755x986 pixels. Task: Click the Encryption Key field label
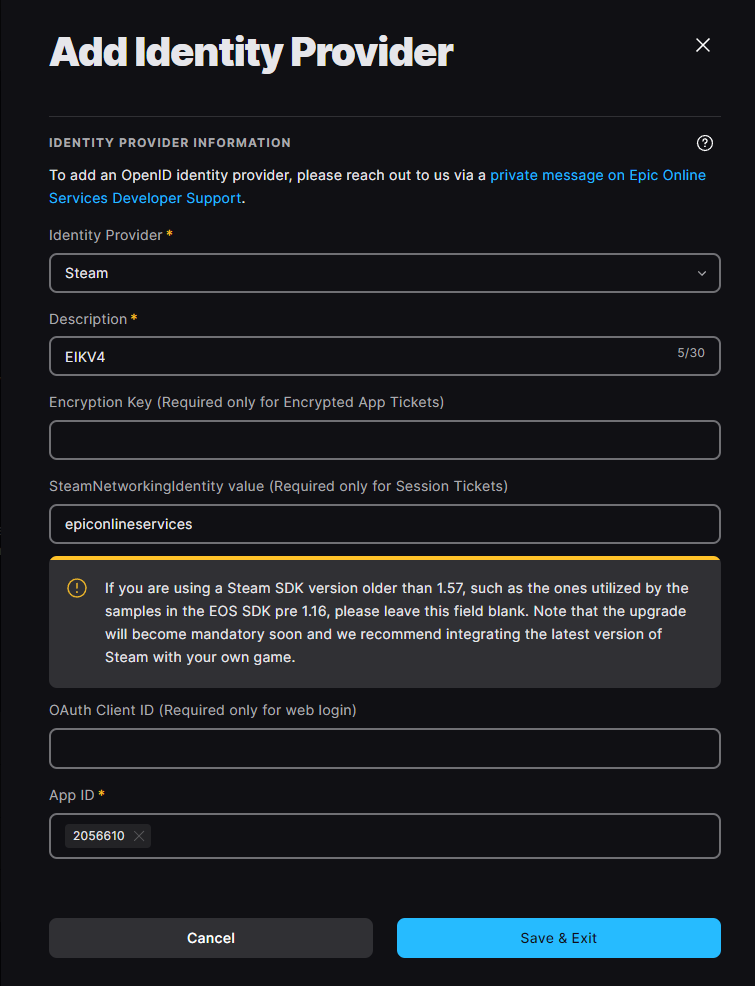(x=246, y=402)
